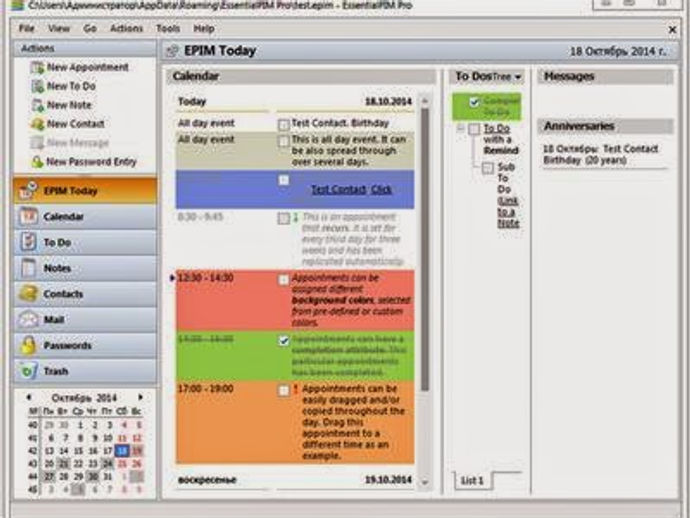
Task: Click the New Password Entry label
Action: [92, 162]
